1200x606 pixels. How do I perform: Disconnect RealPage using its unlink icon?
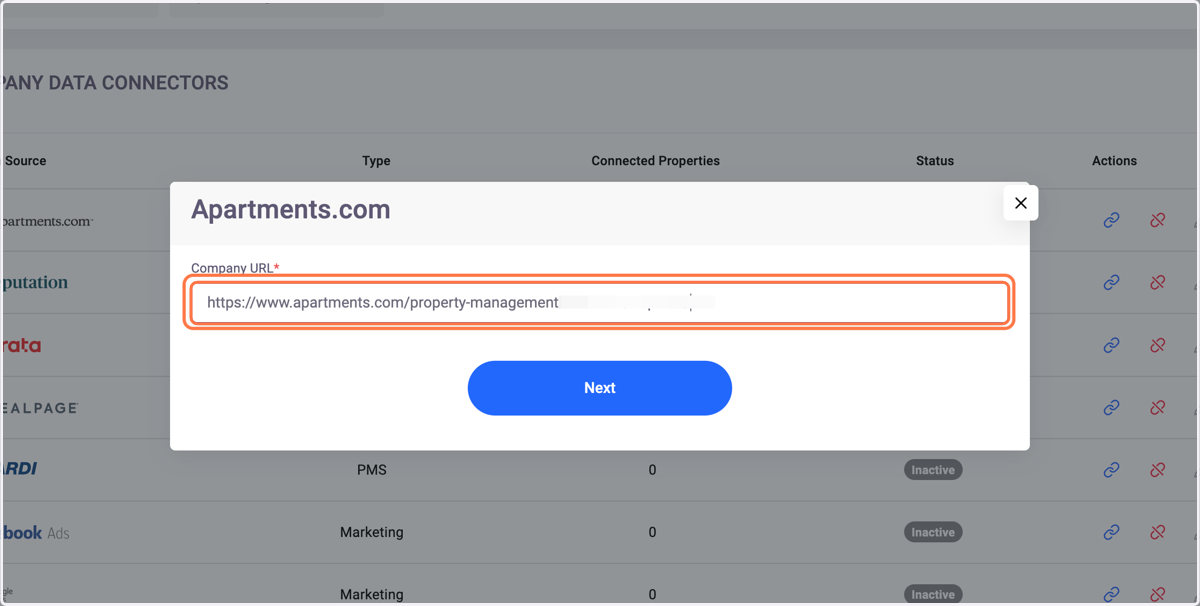click(1157, 408)
